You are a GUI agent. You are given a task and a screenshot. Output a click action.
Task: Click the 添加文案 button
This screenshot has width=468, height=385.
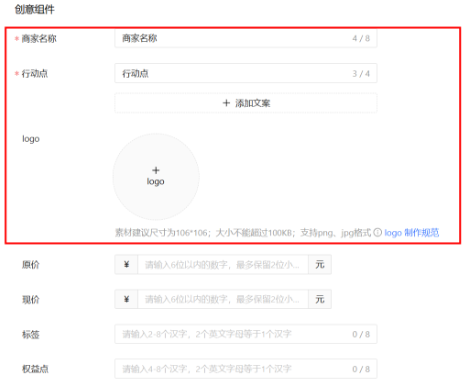click(246, 103)
